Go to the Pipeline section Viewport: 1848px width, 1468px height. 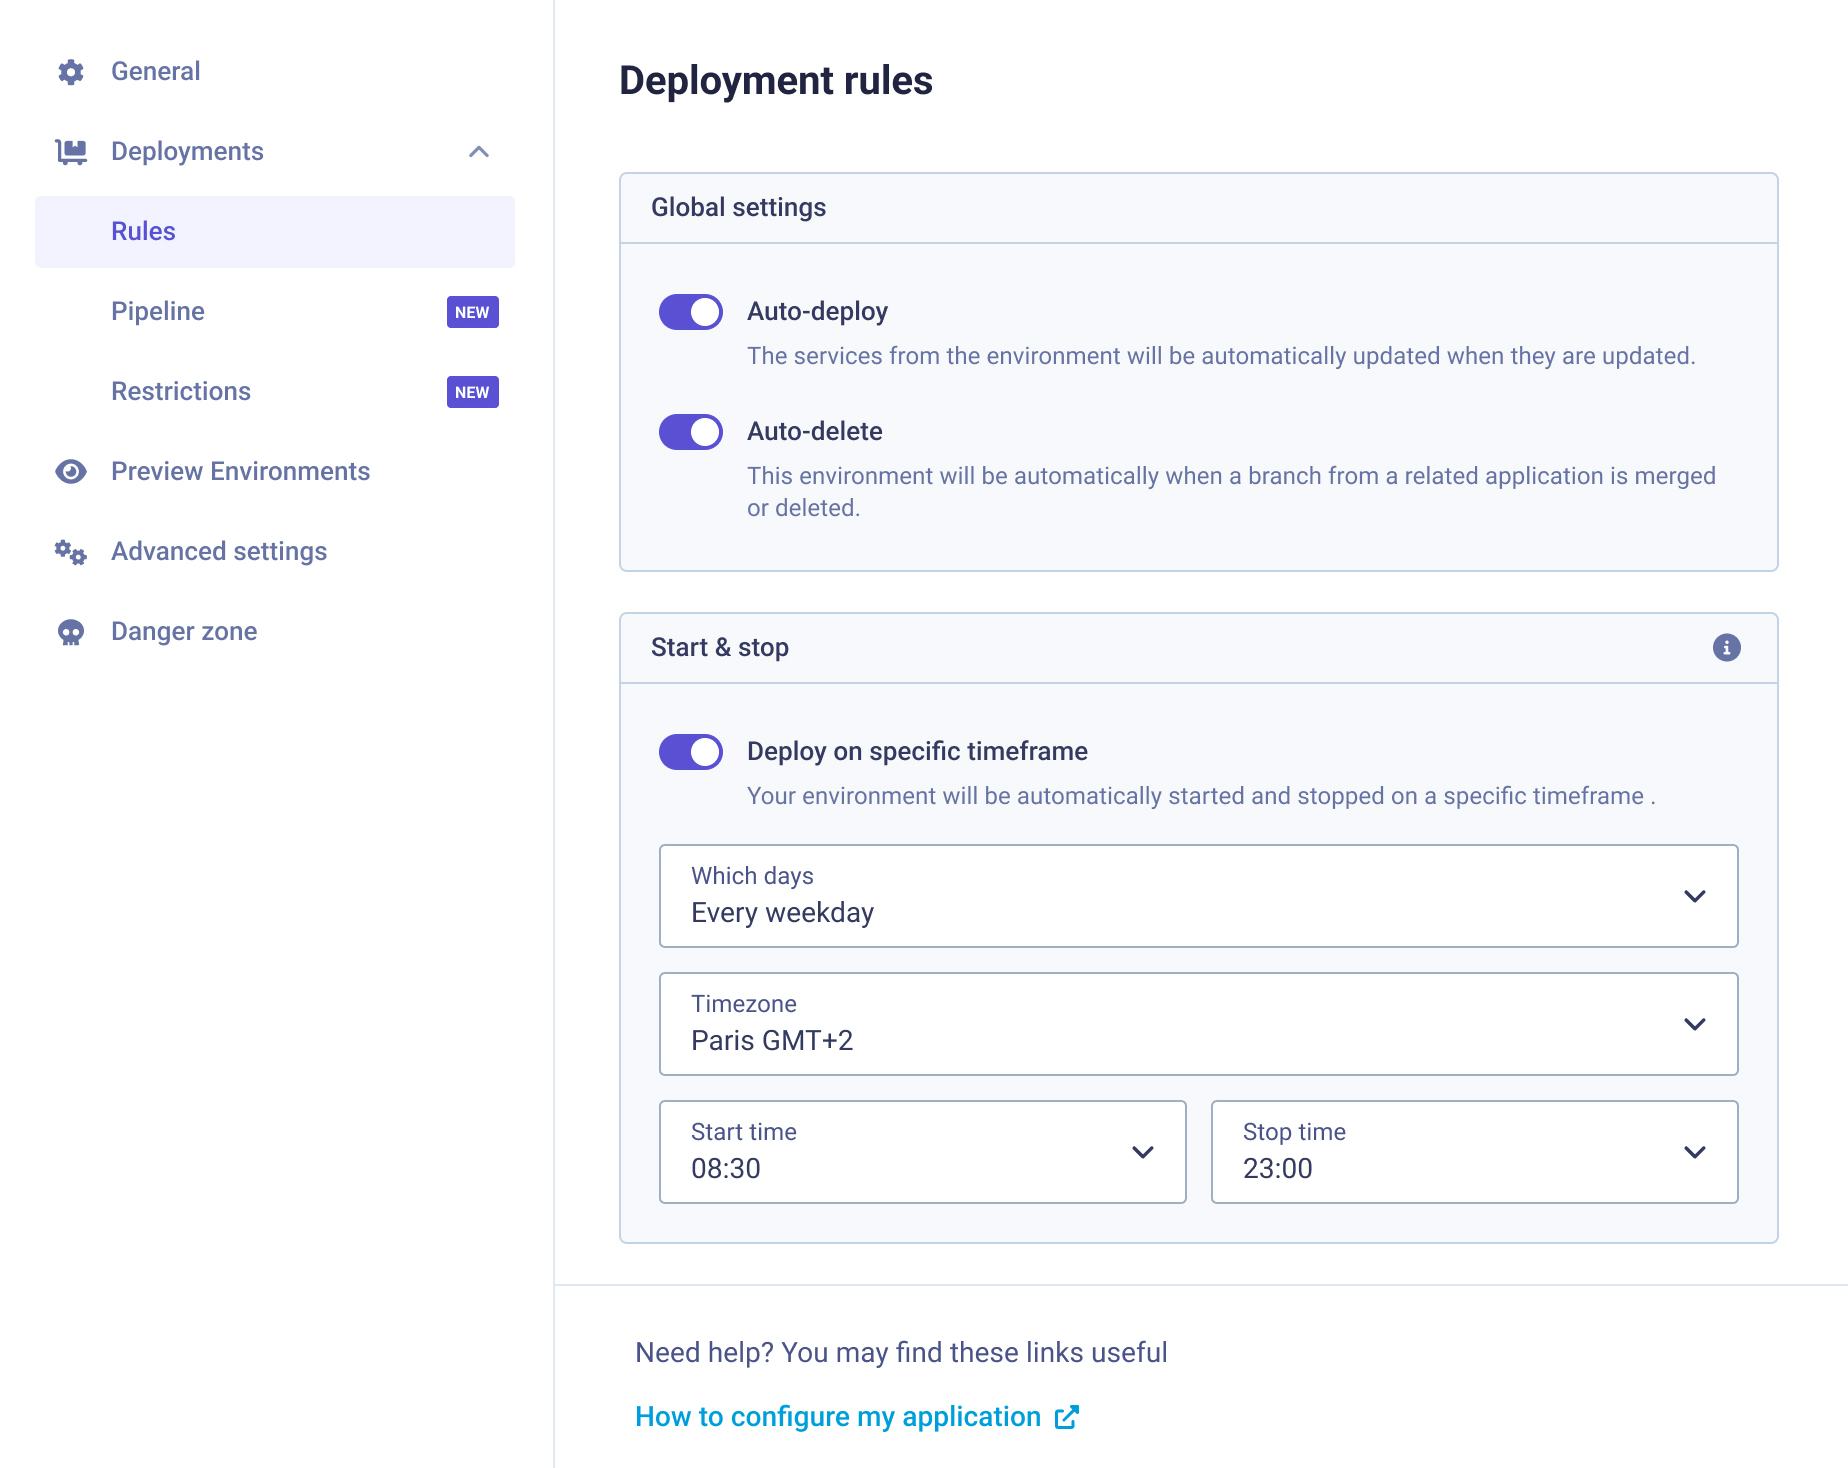tap(159, 311)
